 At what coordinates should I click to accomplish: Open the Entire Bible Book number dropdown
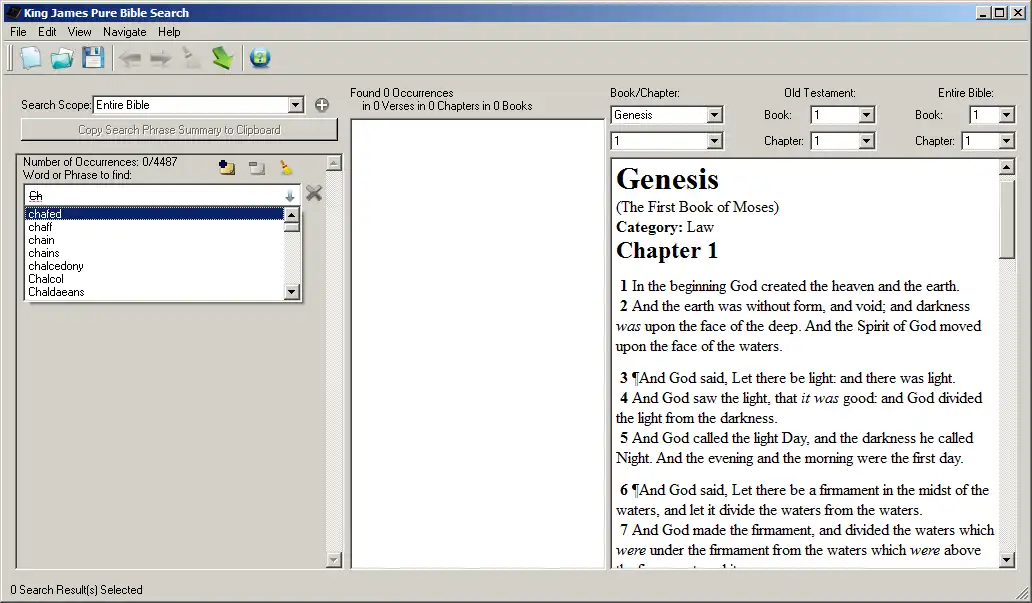pyautogui.click(x=1006, y=115)
